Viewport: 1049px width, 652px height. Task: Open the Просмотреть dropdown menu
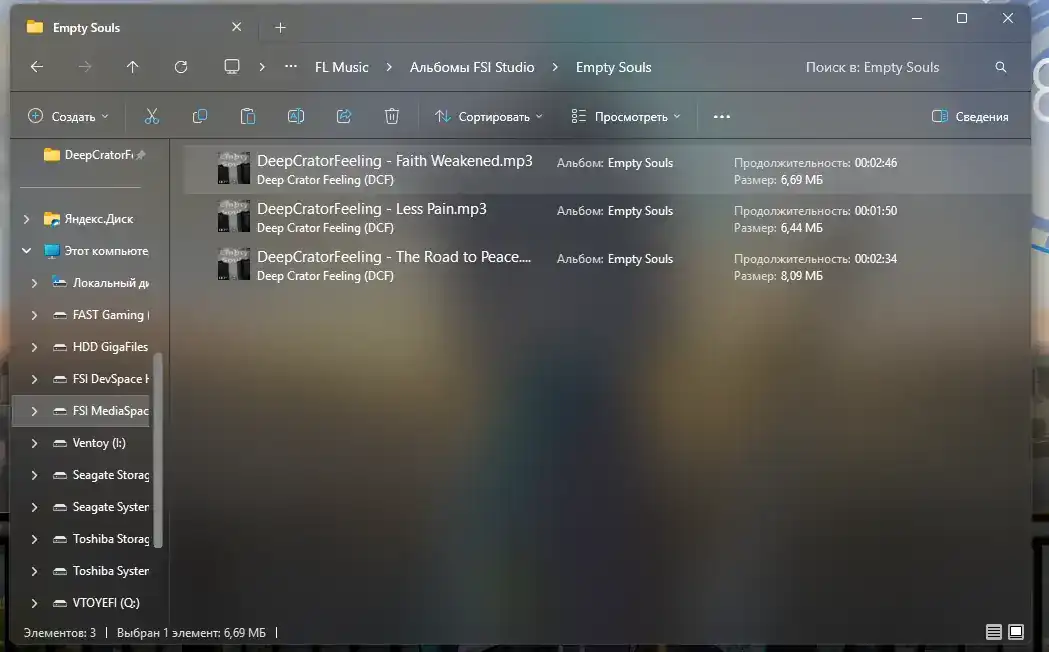pos(626,116)
